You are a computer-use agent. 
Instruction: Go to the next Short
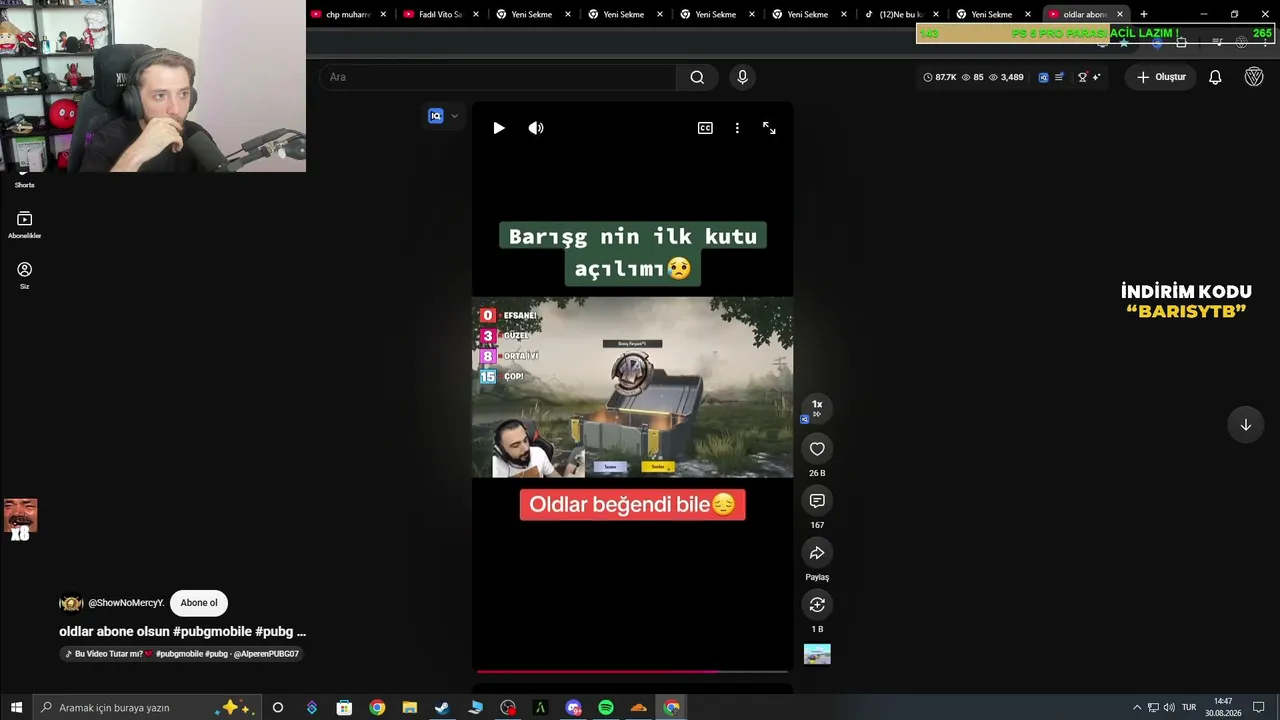[x=1246, y=425]
